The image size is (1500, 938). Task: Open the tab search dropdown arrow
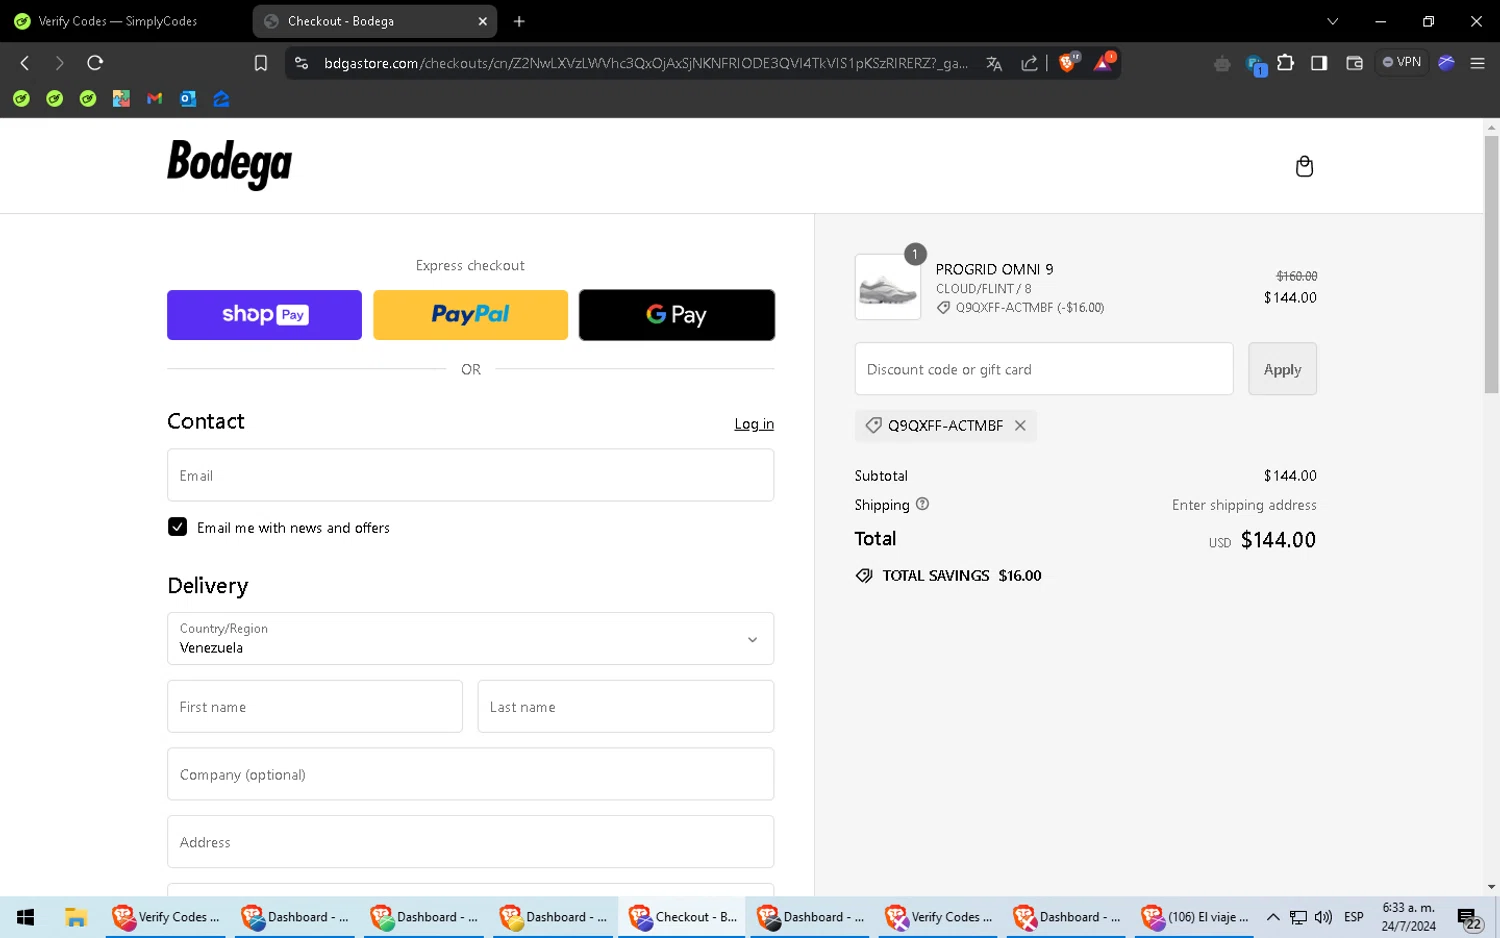point(1332,21)
